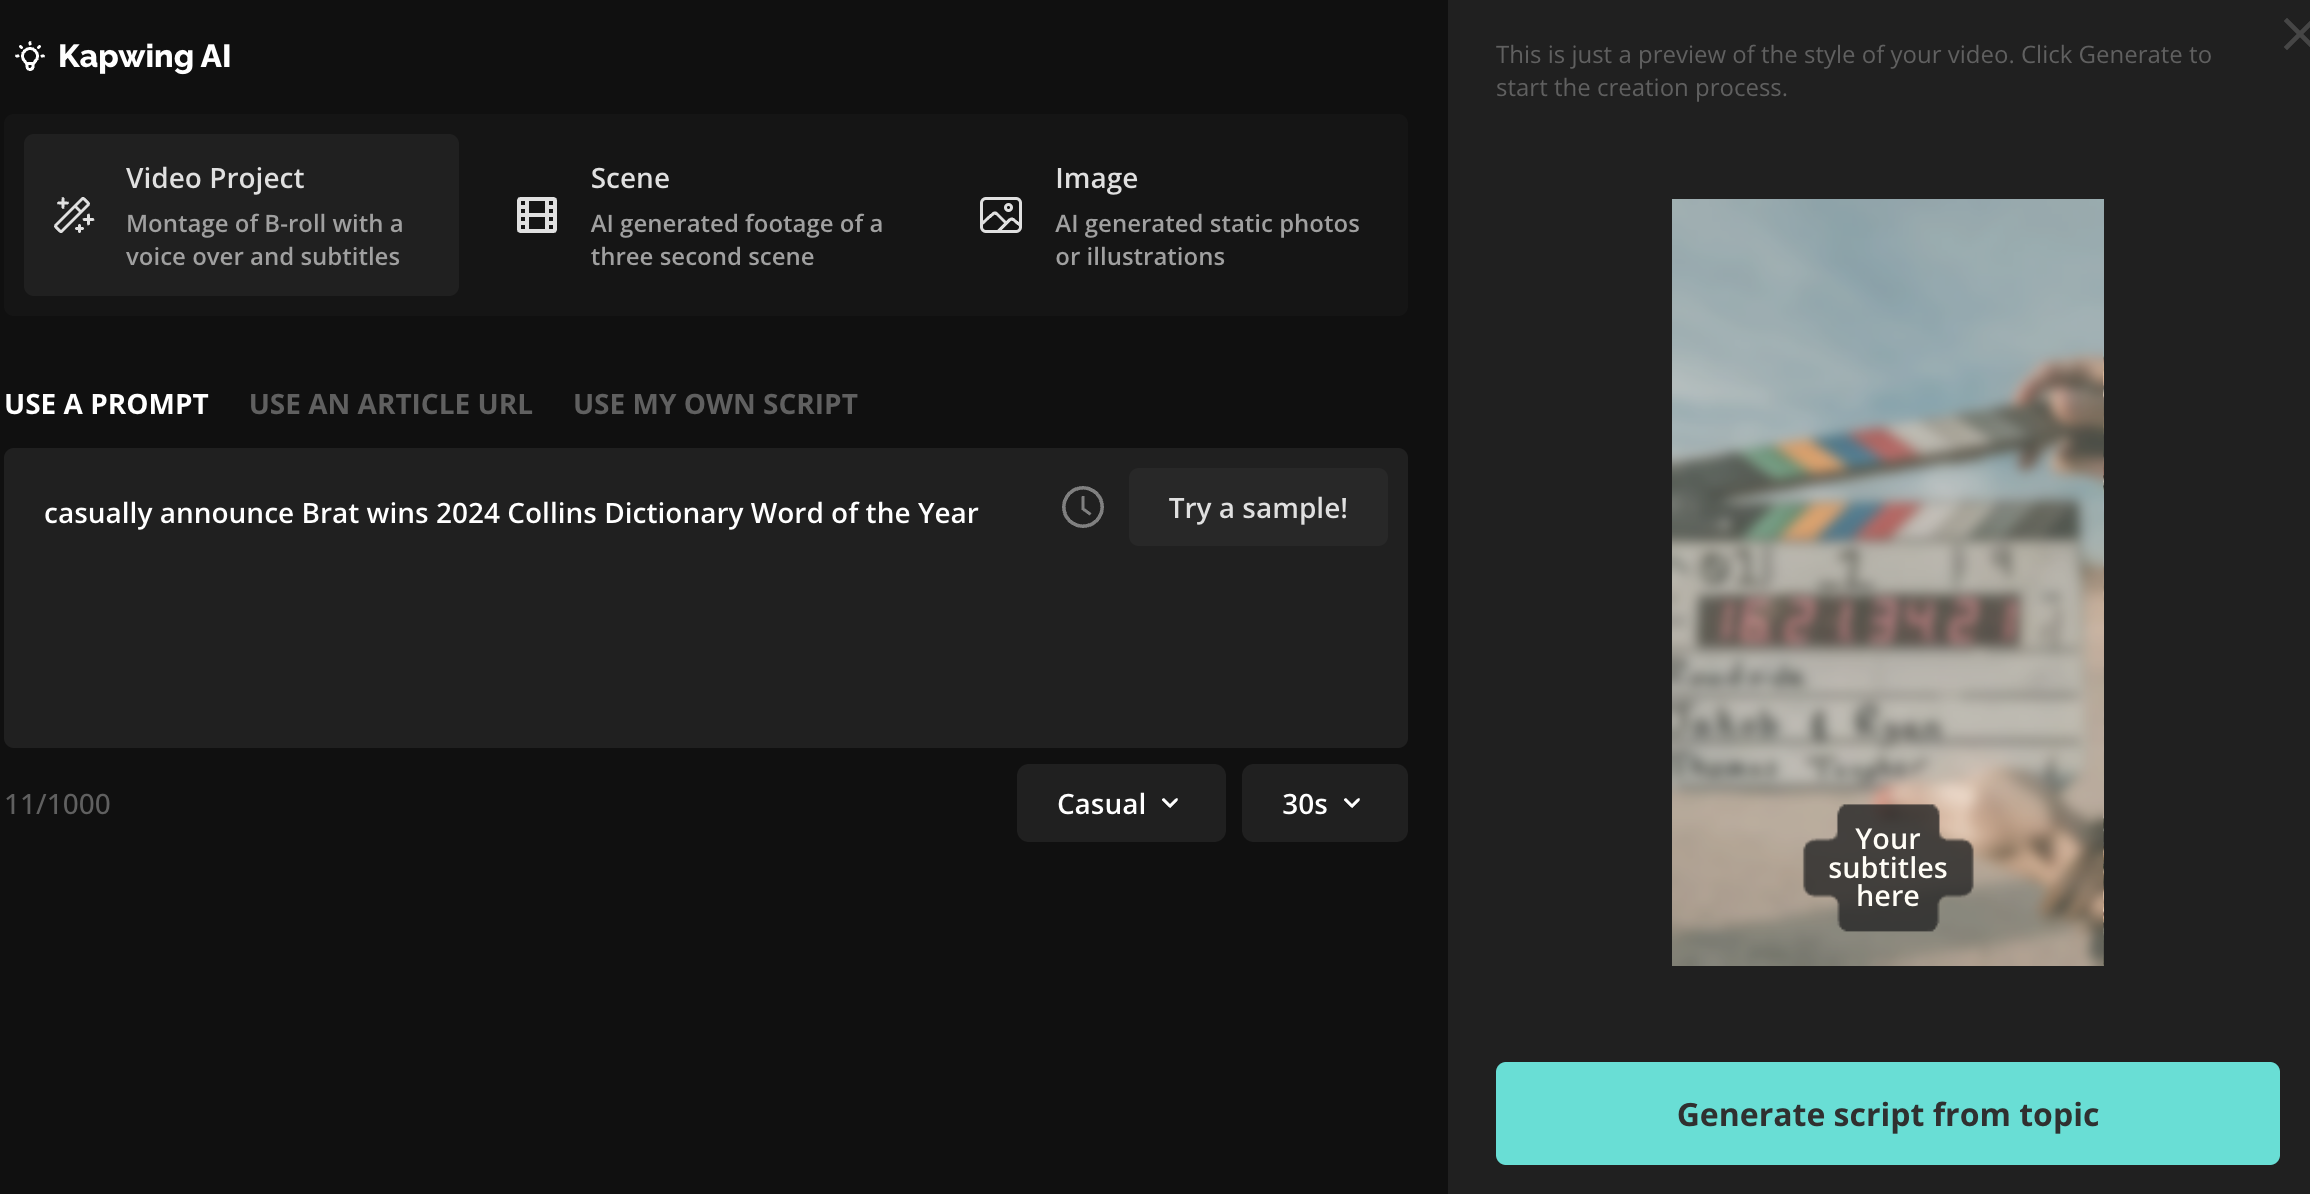Select the Video Project option card
The image size is (2310, 1194).
coord(241,215)
